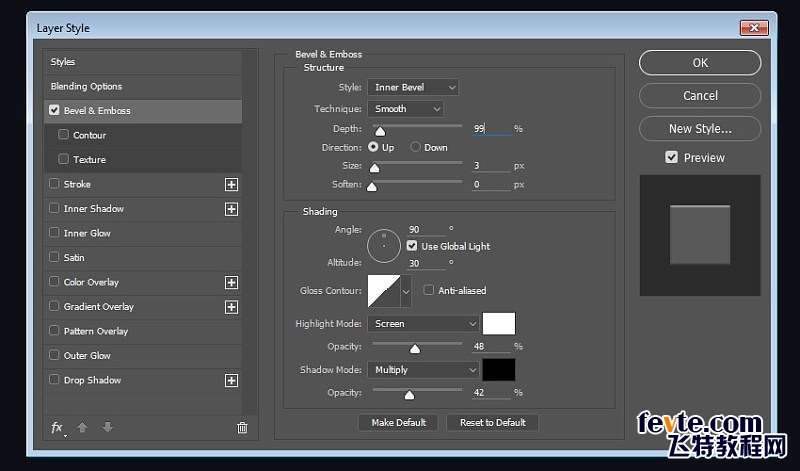Add another Drop Shadow with plus icon
The height and width of the screenshot is (471, 800).
coord(231,380)
